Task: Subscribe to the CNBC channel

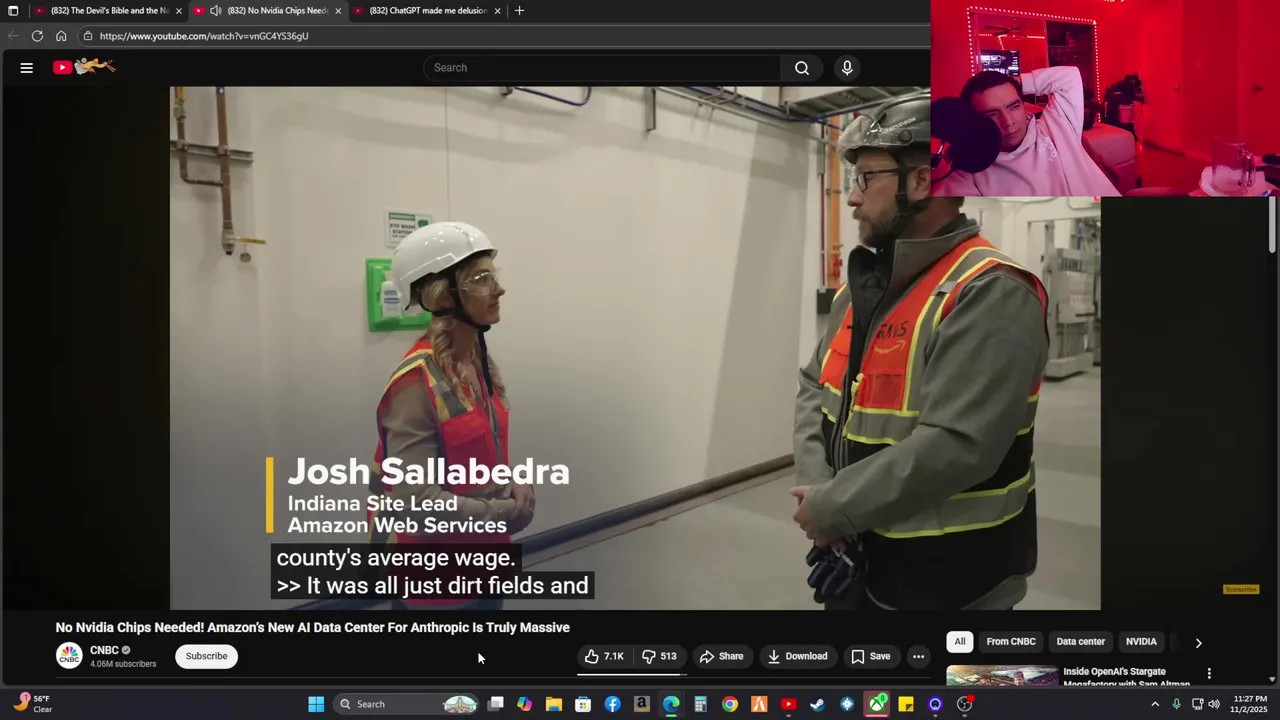Action: click(x=206, y=656)
